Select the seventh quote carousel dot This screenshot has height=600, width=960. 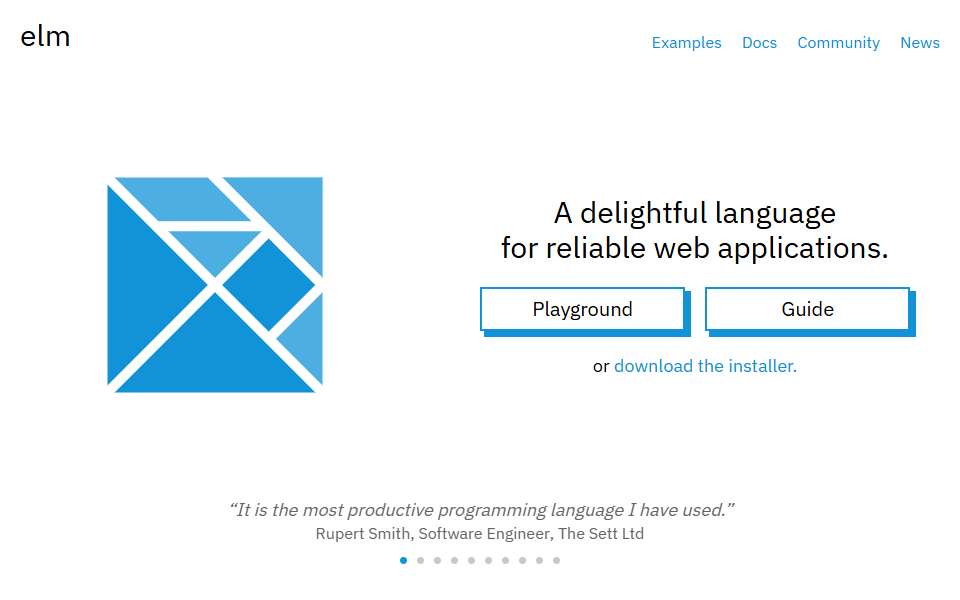click(505, 560)
